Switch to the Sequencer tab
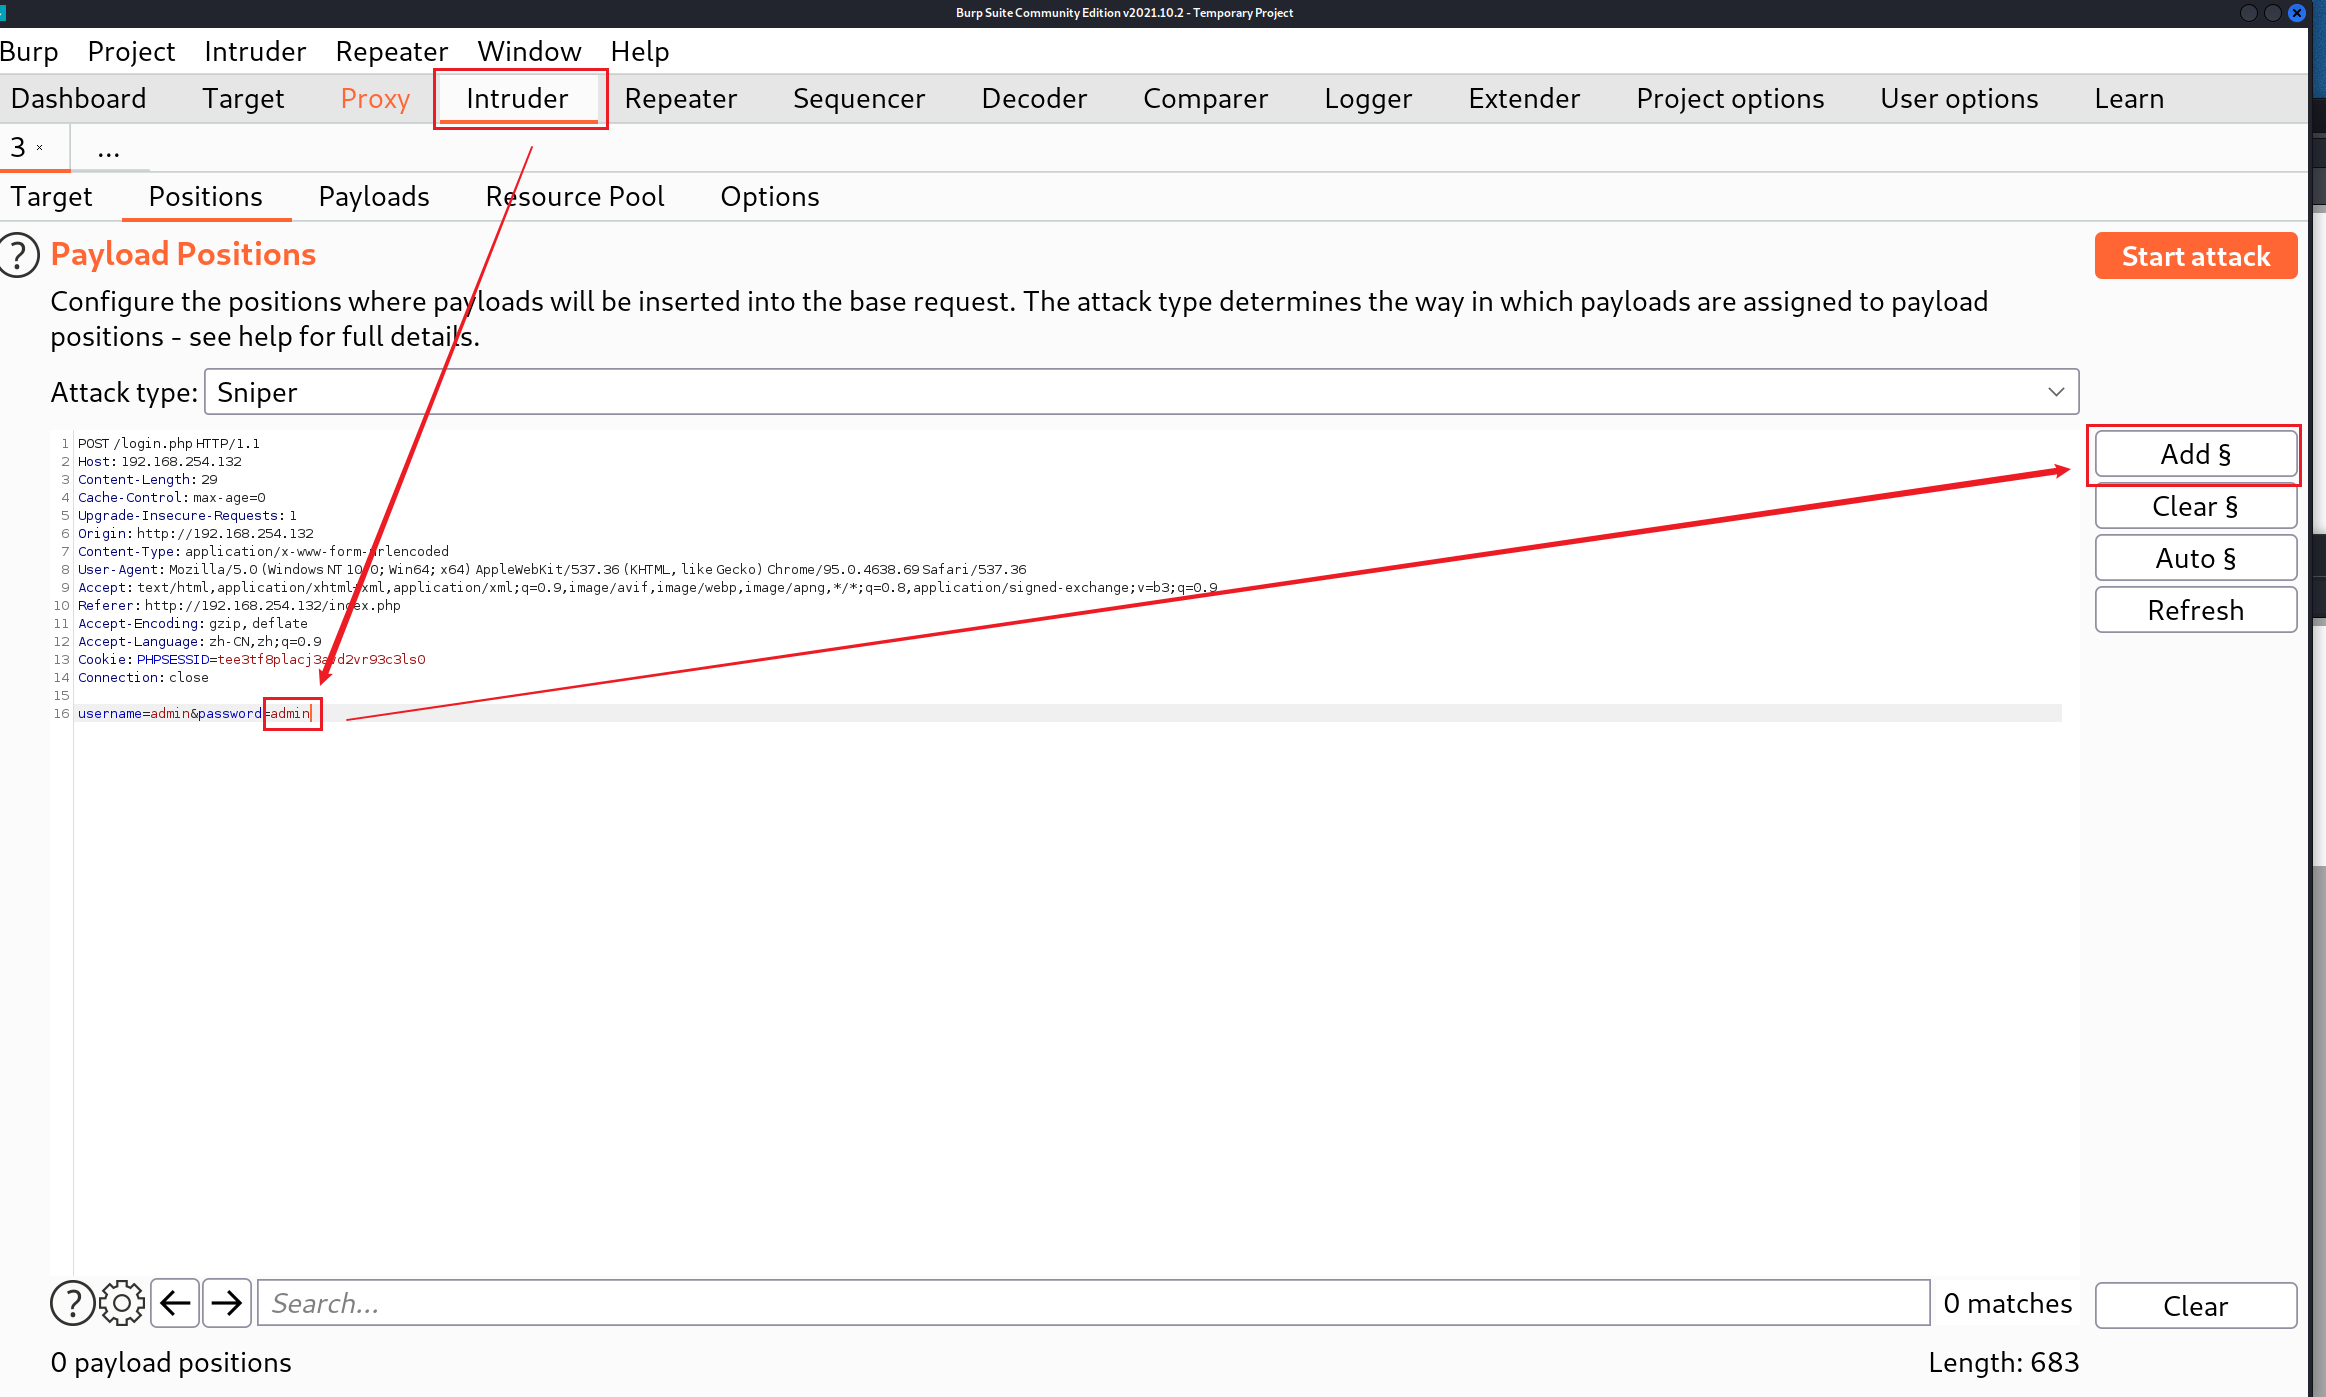 [x=859, y=98]
